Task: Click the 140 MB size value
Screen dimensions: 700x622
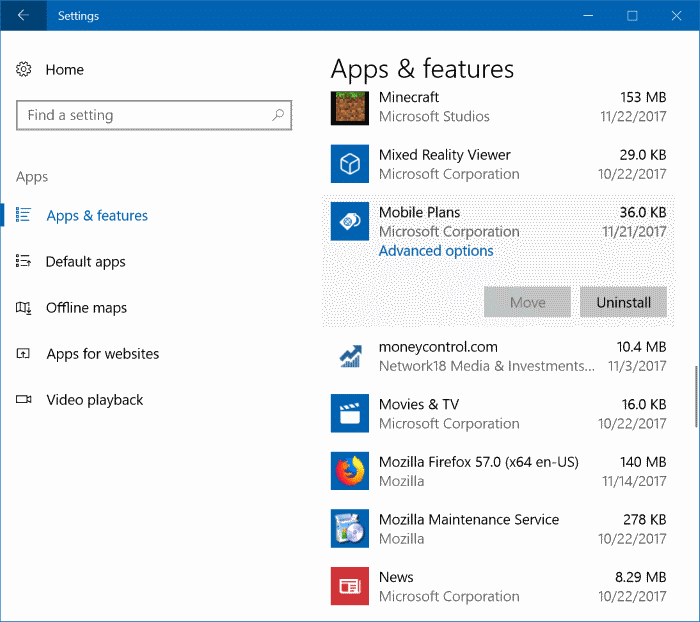Action: 643,462
